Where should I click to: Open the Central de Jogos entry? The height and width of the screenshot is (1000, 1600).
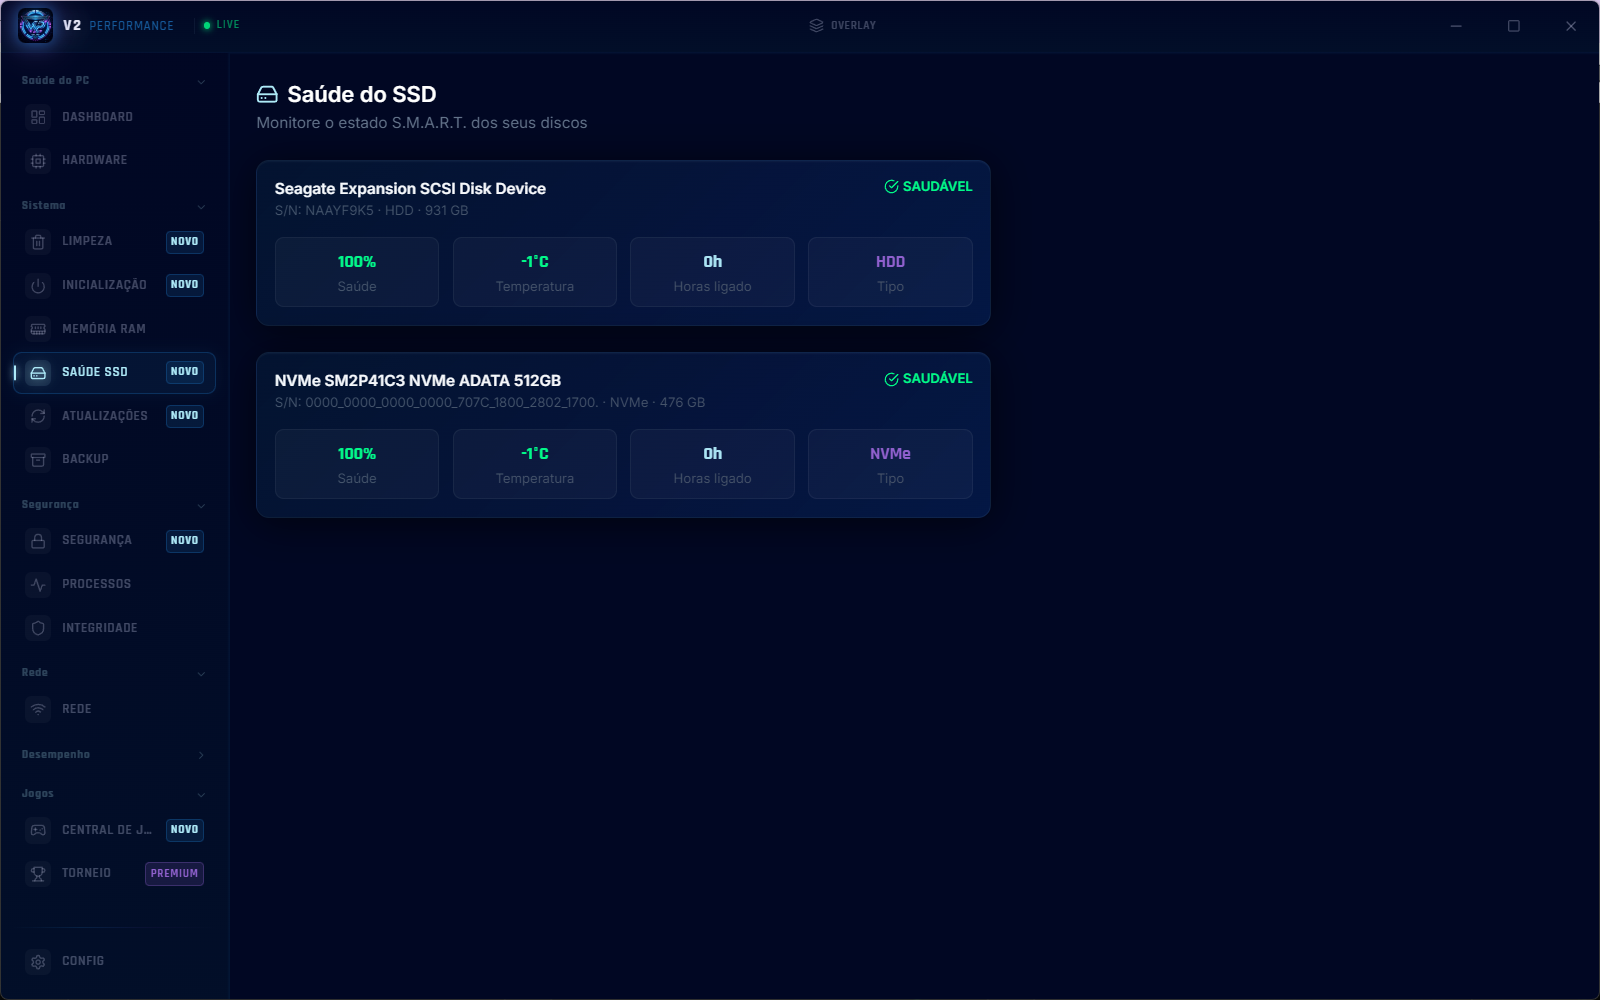(114, 830)
